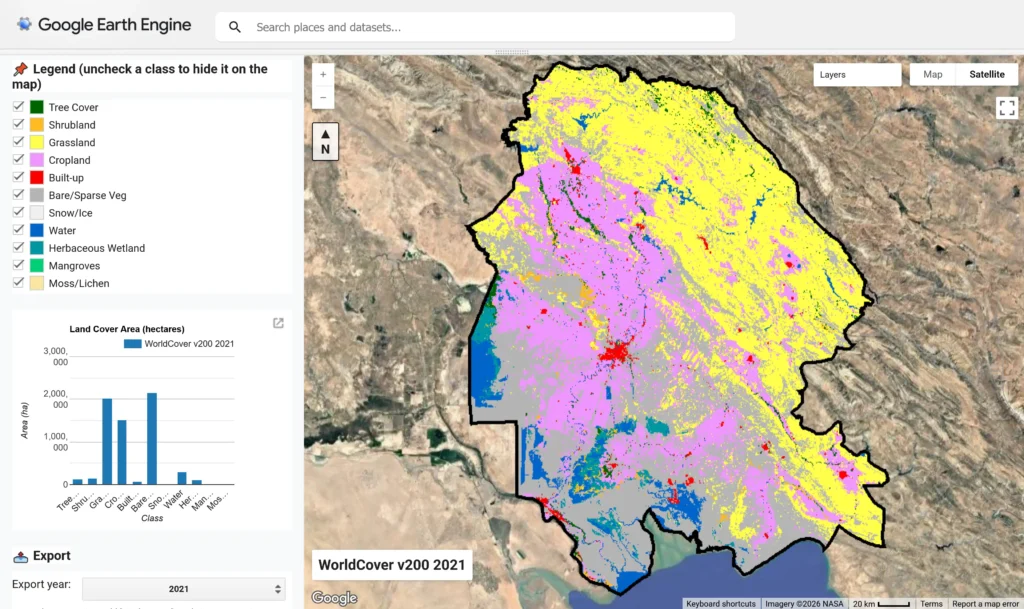This screenshot has height=609, width=1024.
Task: Hide the Cropland class checkbox
Action: tap(18, 159)
